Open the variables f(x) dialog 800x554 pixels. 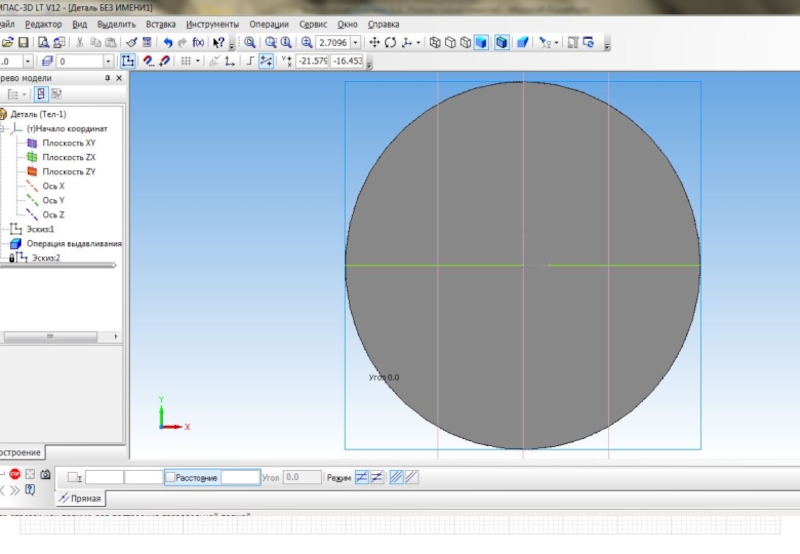(x=198, y=42)
